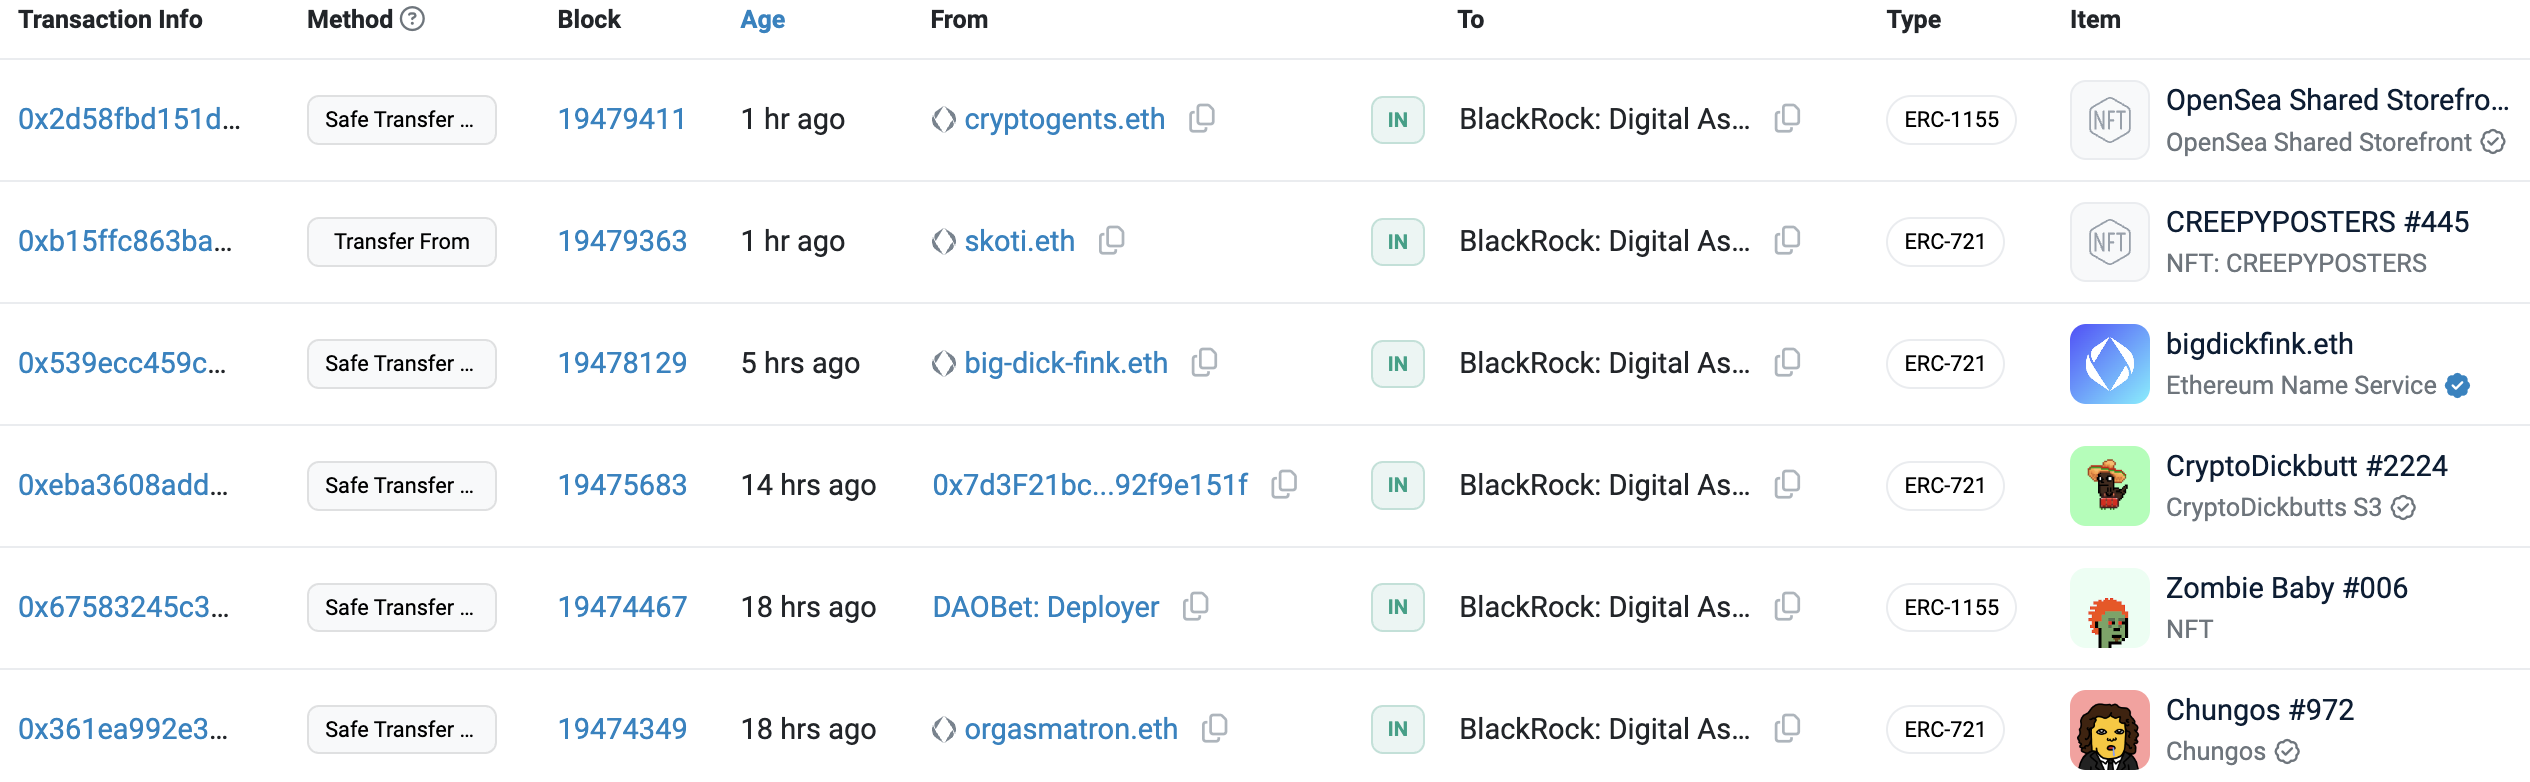The width and height of the screenshot is (2530, 782).
Task: Copy the big-dick-fink.eth address
Action: coord(1205,362)
